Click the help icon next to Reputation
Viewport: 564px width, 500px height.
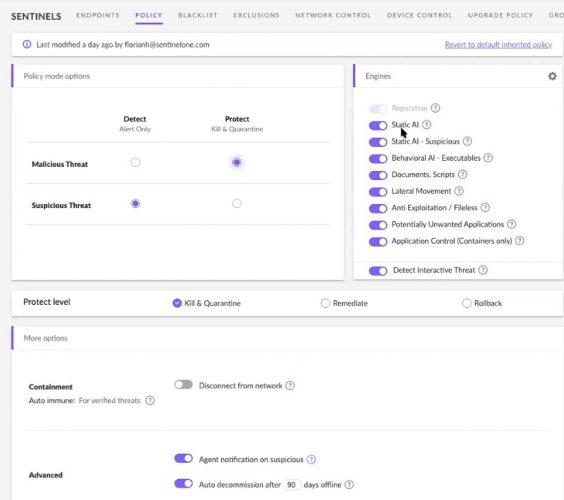435,108
